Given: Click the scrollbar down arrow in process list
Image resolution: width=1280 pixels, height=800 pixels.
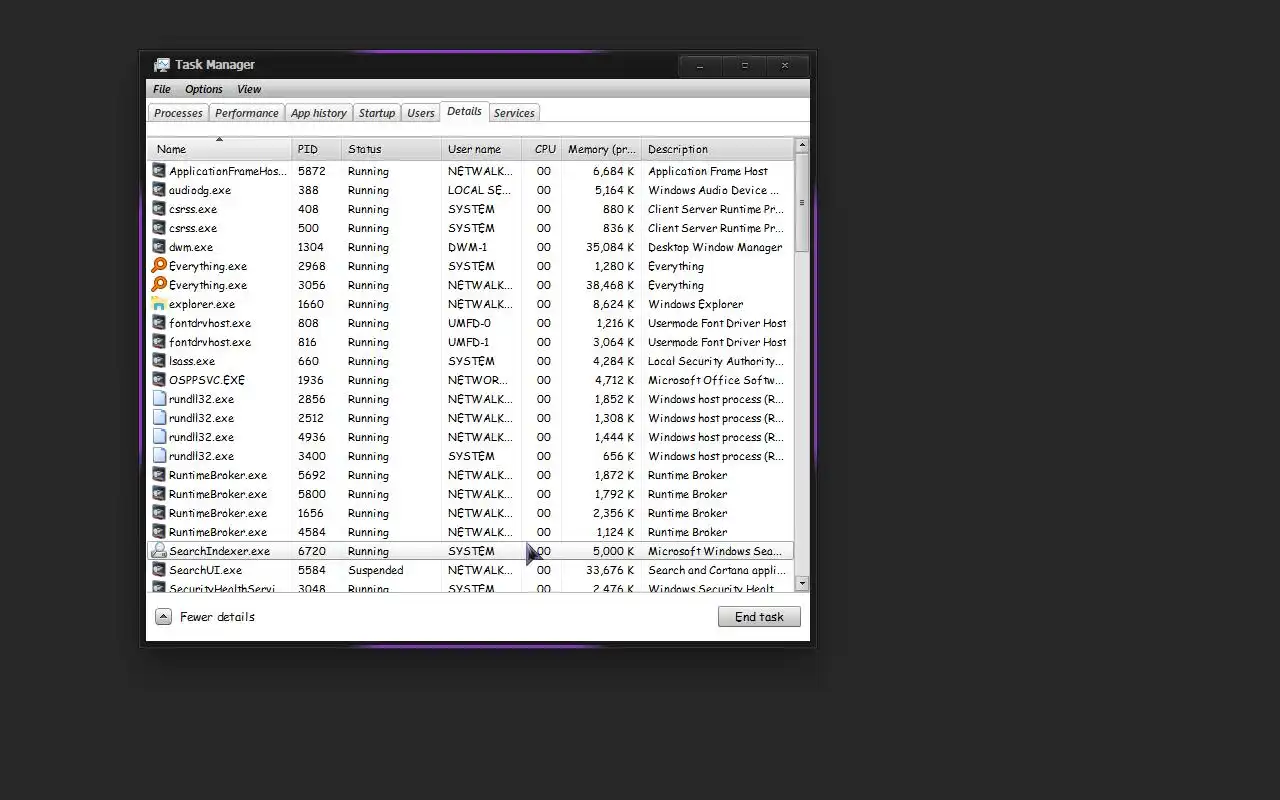Looking at the screenshot, I should pyautogui.click(x=802, y=583).
